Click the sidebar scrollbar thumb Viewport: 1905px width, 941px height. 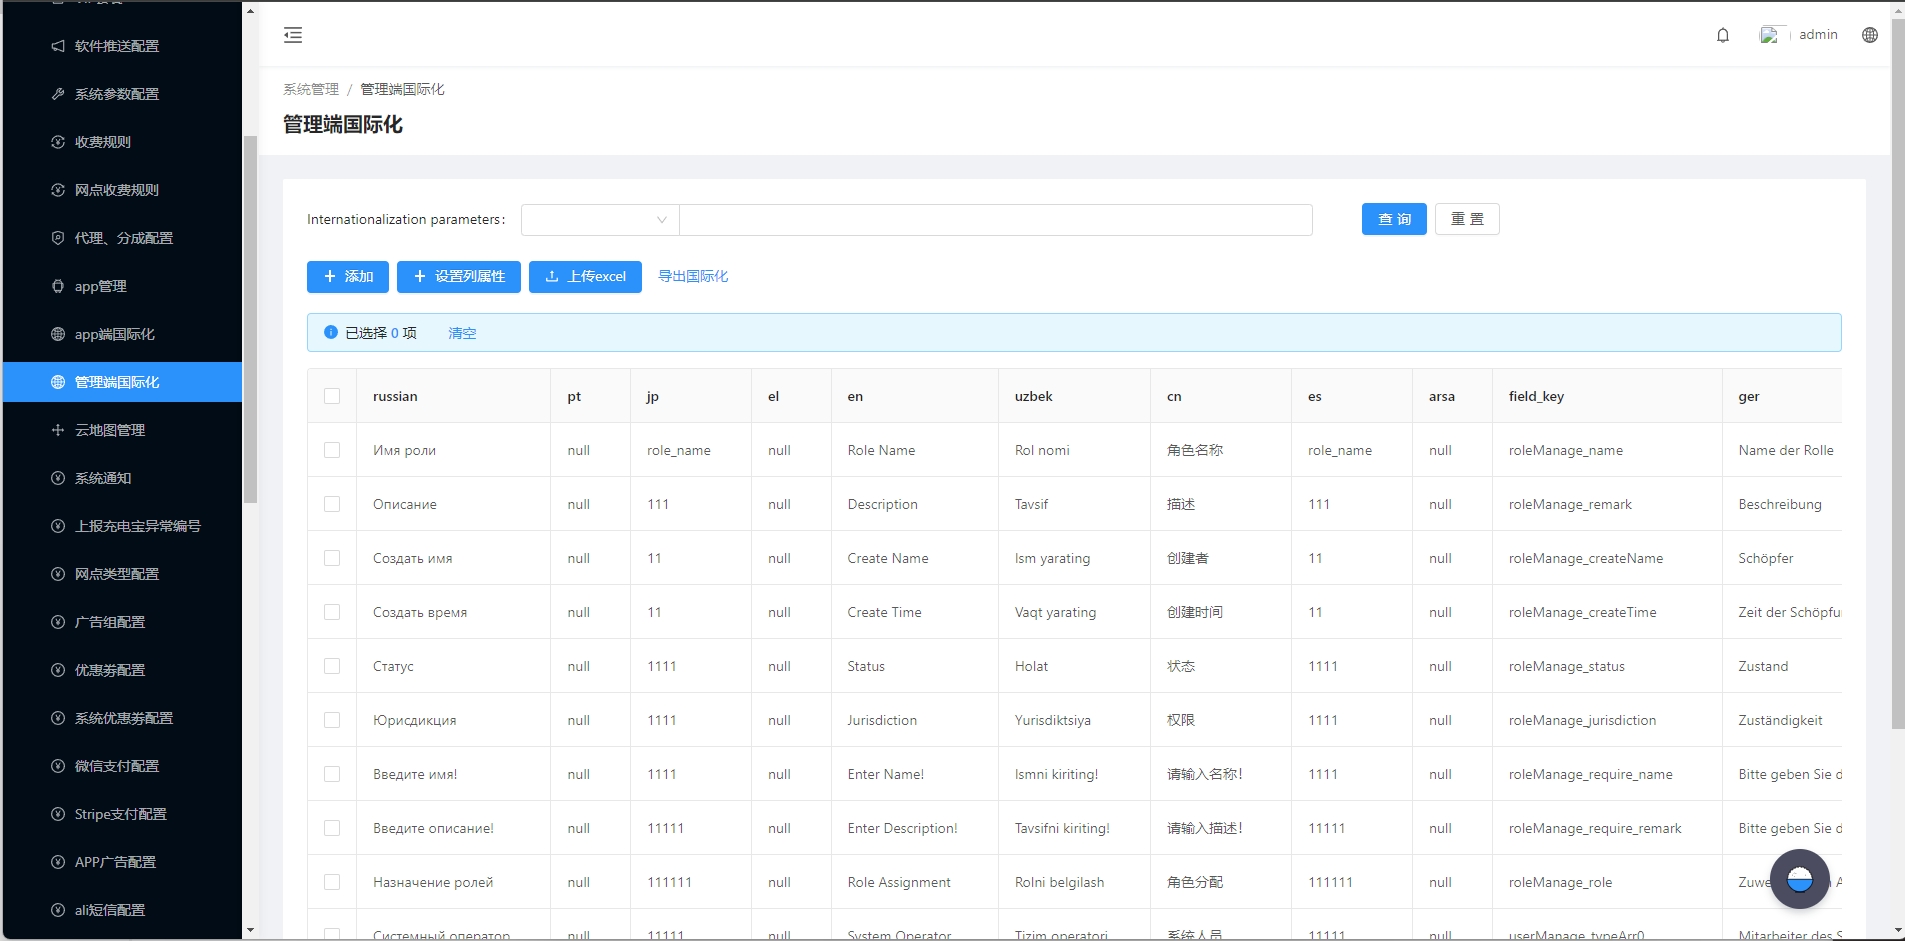pos(250,320)
